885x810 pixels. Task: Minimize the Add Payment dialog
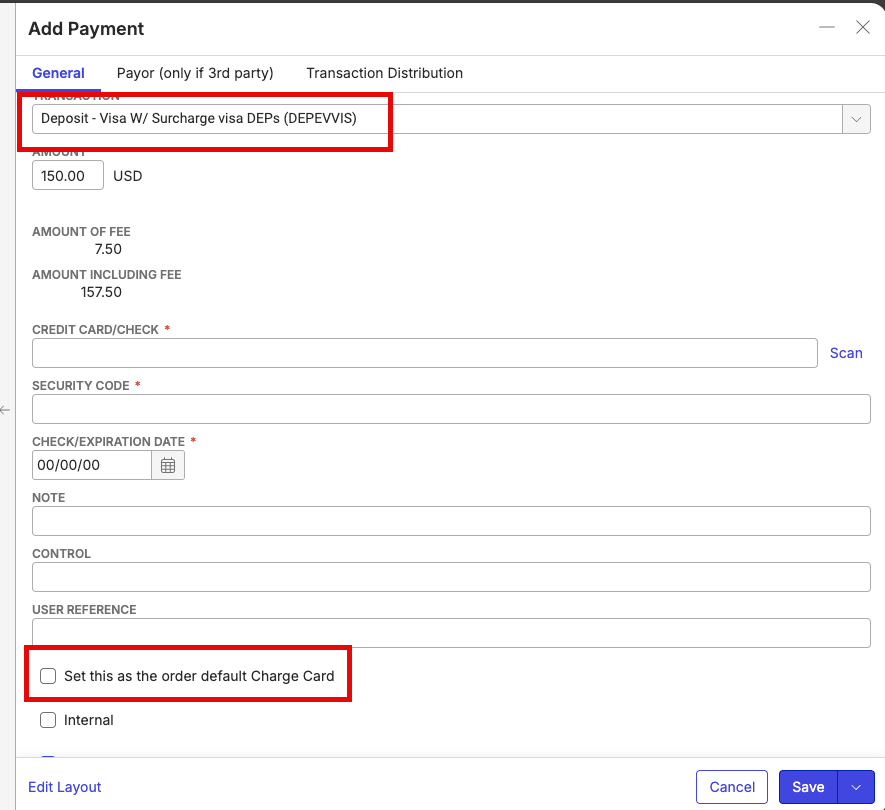click(826, 27)
